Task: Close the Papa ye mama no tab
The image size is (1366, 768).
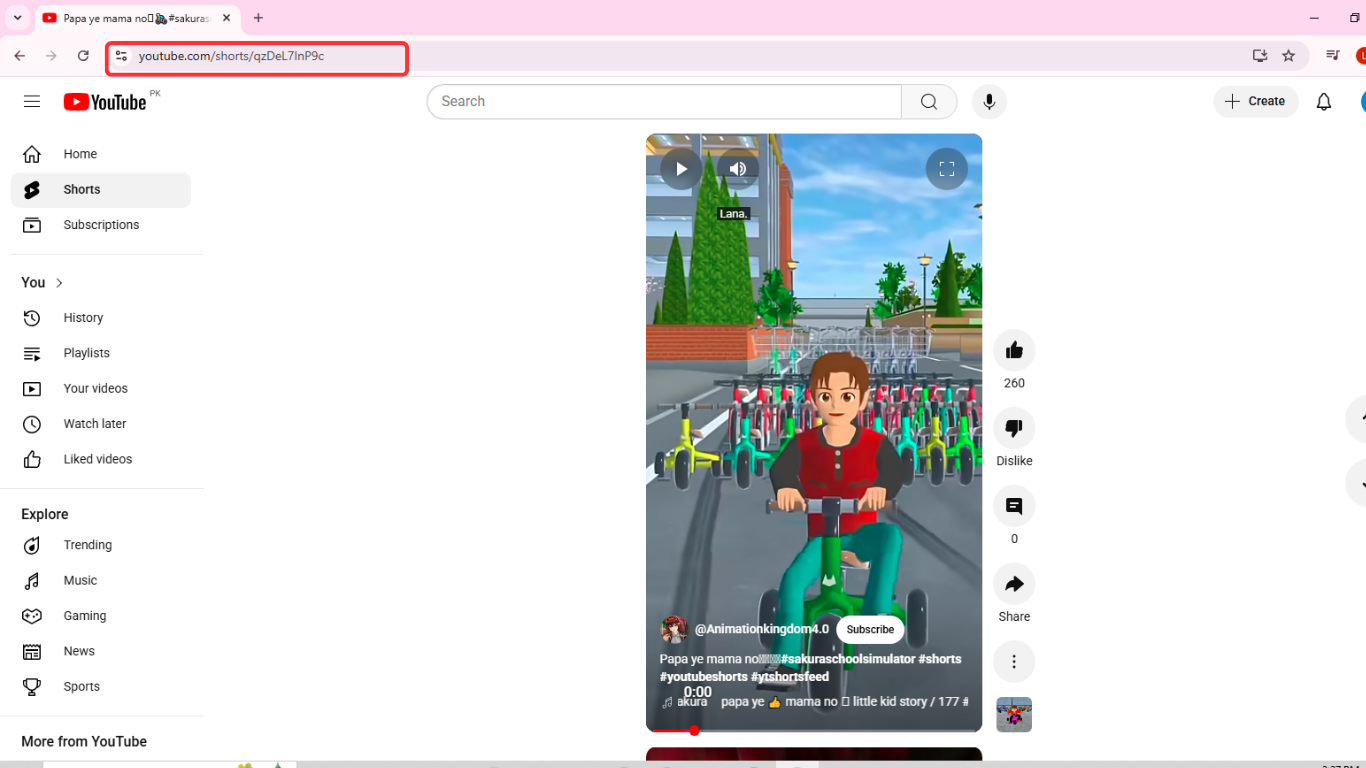Action: click(227, 18)
